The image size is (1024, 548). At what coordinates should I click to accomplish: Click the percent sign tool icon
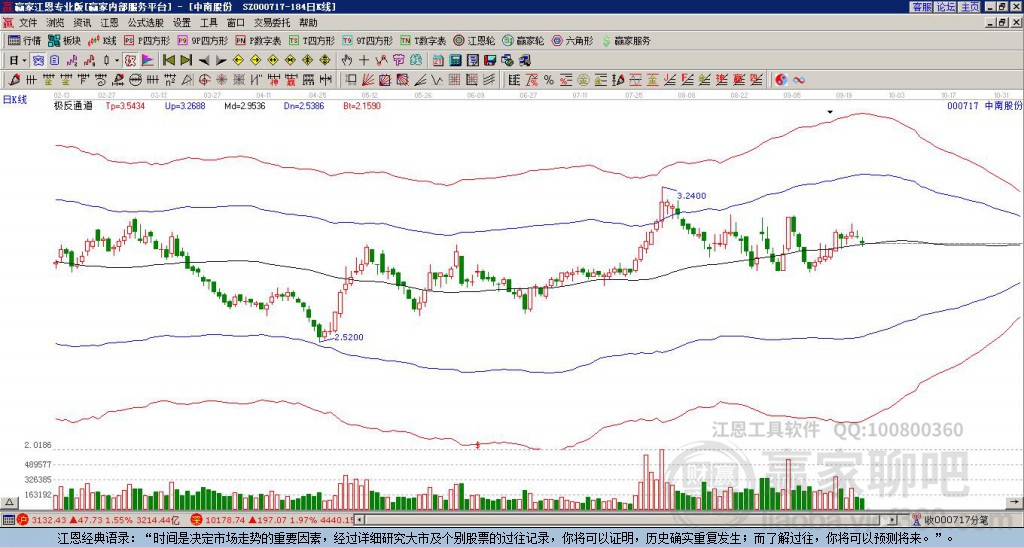549,80
